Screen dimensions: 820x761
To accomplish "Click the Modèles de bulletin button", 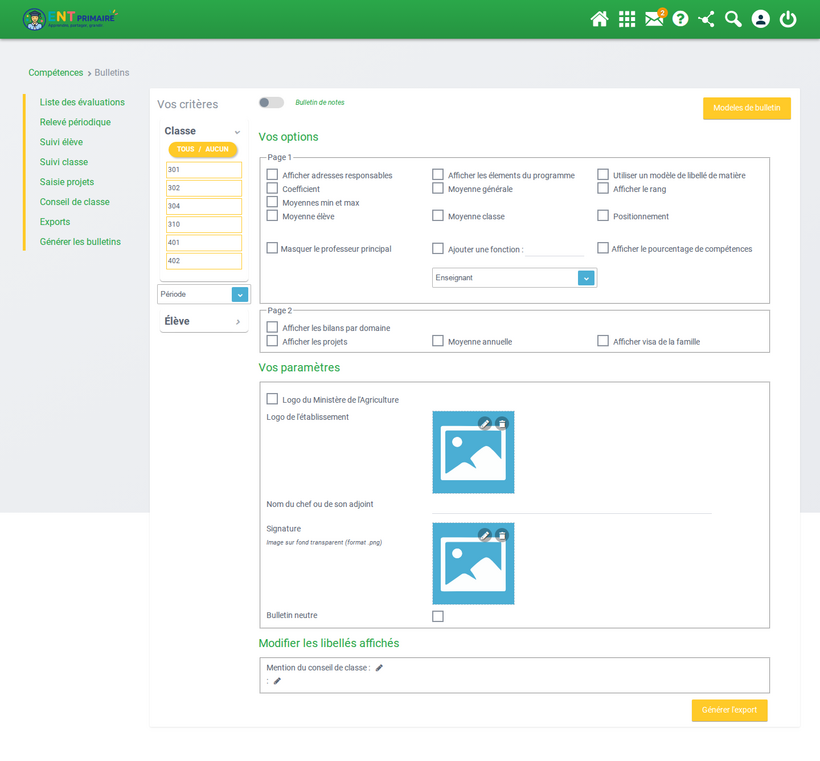I will pyautogui.click(x=747, y=108).
